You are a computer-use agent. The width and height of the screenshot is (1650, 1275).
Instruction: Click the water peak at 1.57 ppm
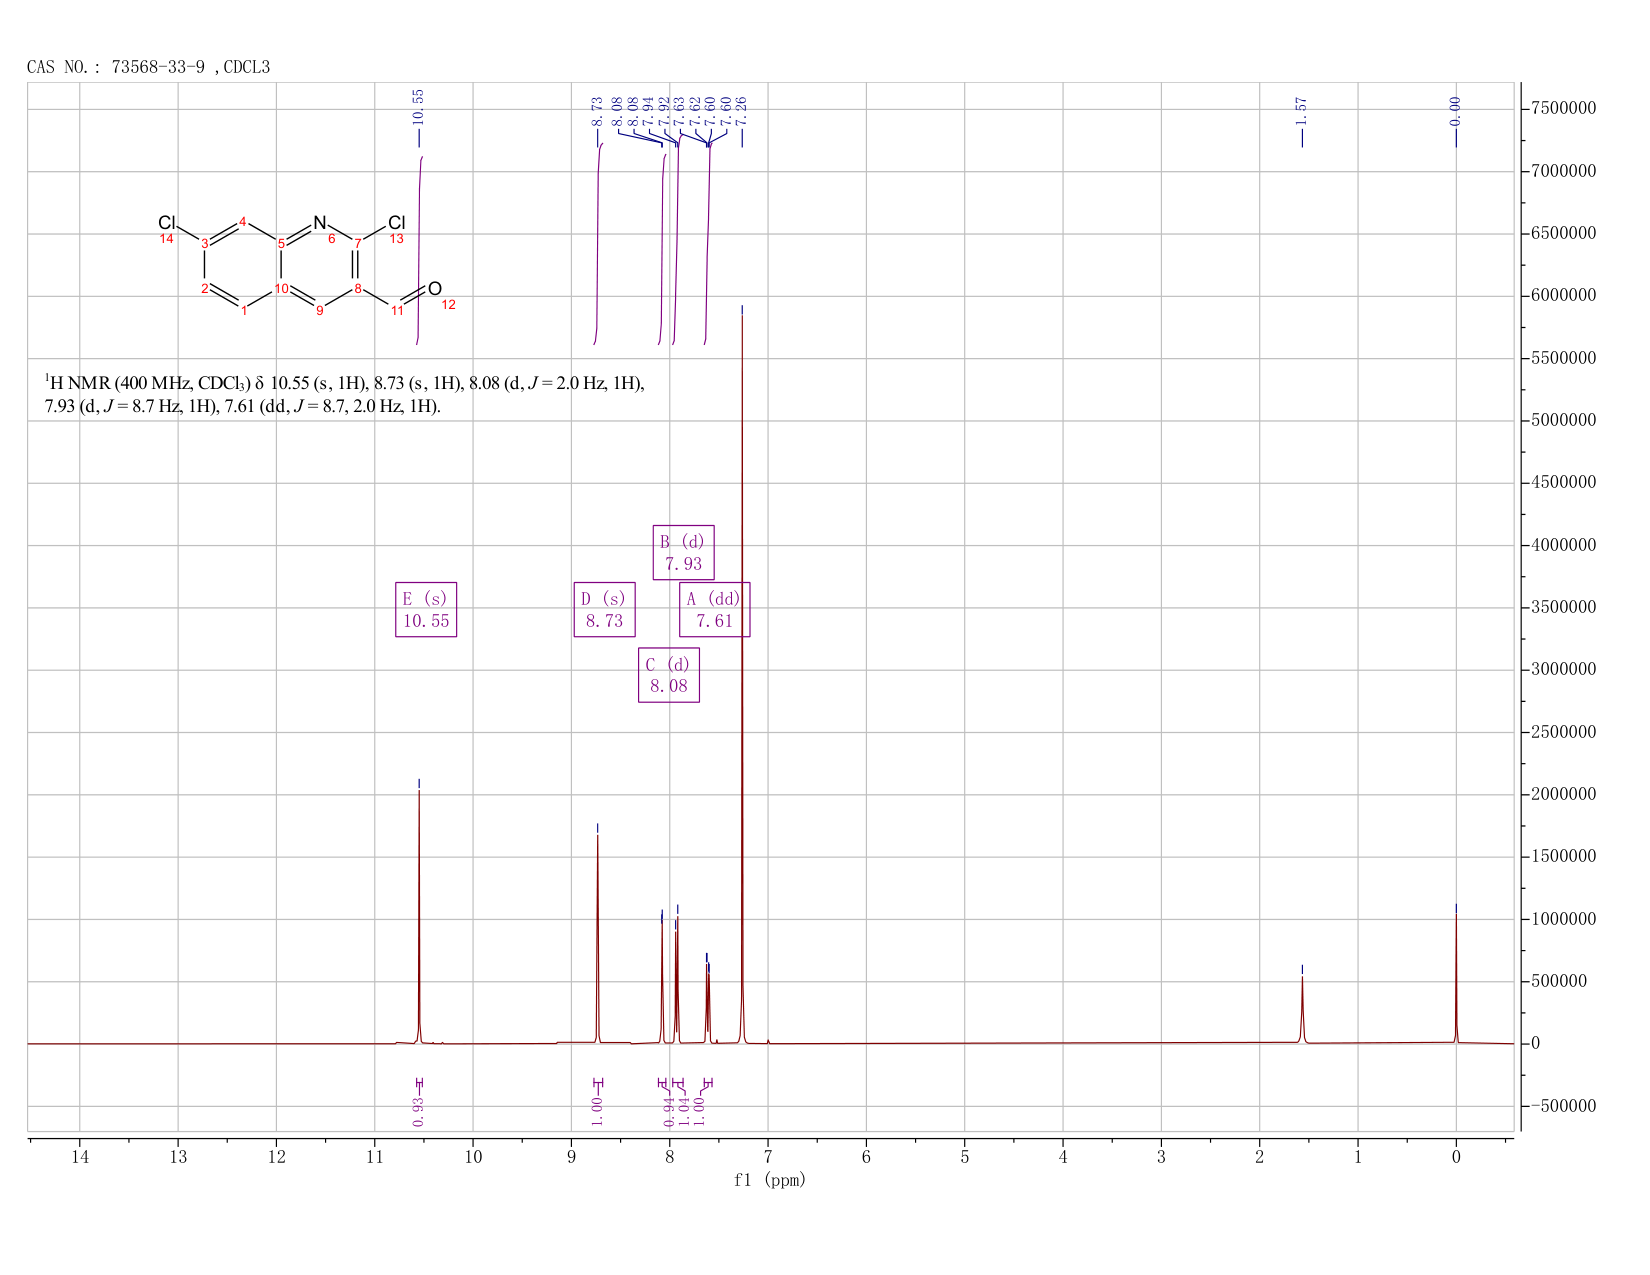[1302, 1010]
